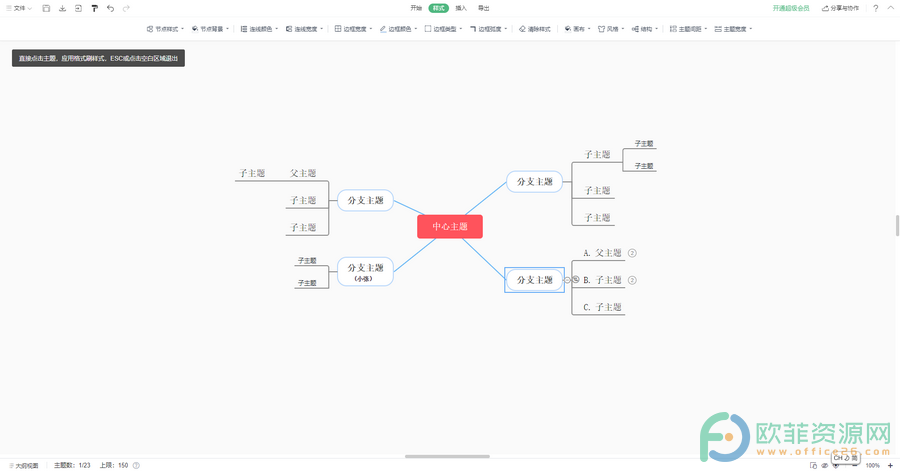The width and height of the screenshot is (900, 471).
Task: Select the red 中心主题 node
Action: (x=450, y=227)
